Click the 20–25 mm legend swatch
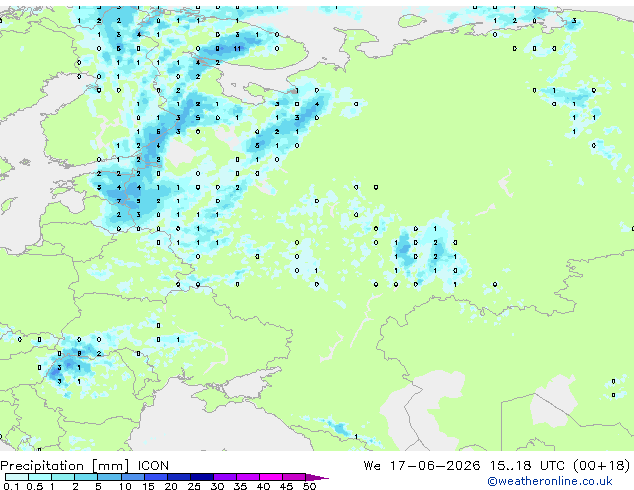This screenshot has width=634, height=490. click(x=178, y=477)
